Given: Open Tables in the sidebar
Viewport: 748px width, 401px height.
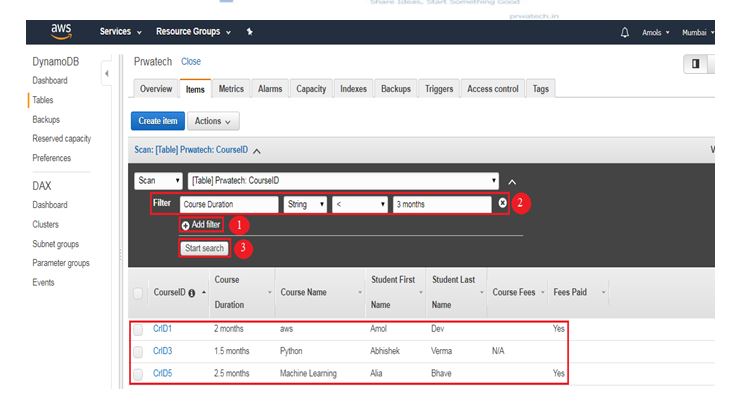Looking at the screenshot, I should tap(42, 100).
